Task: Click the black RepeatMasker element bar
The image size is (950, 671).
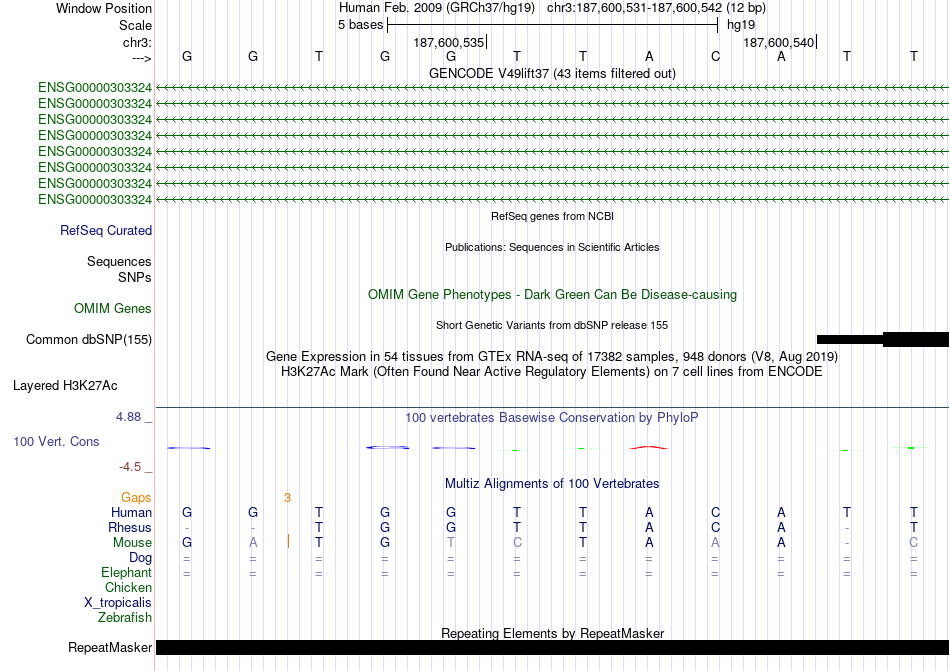Action: 552,647
